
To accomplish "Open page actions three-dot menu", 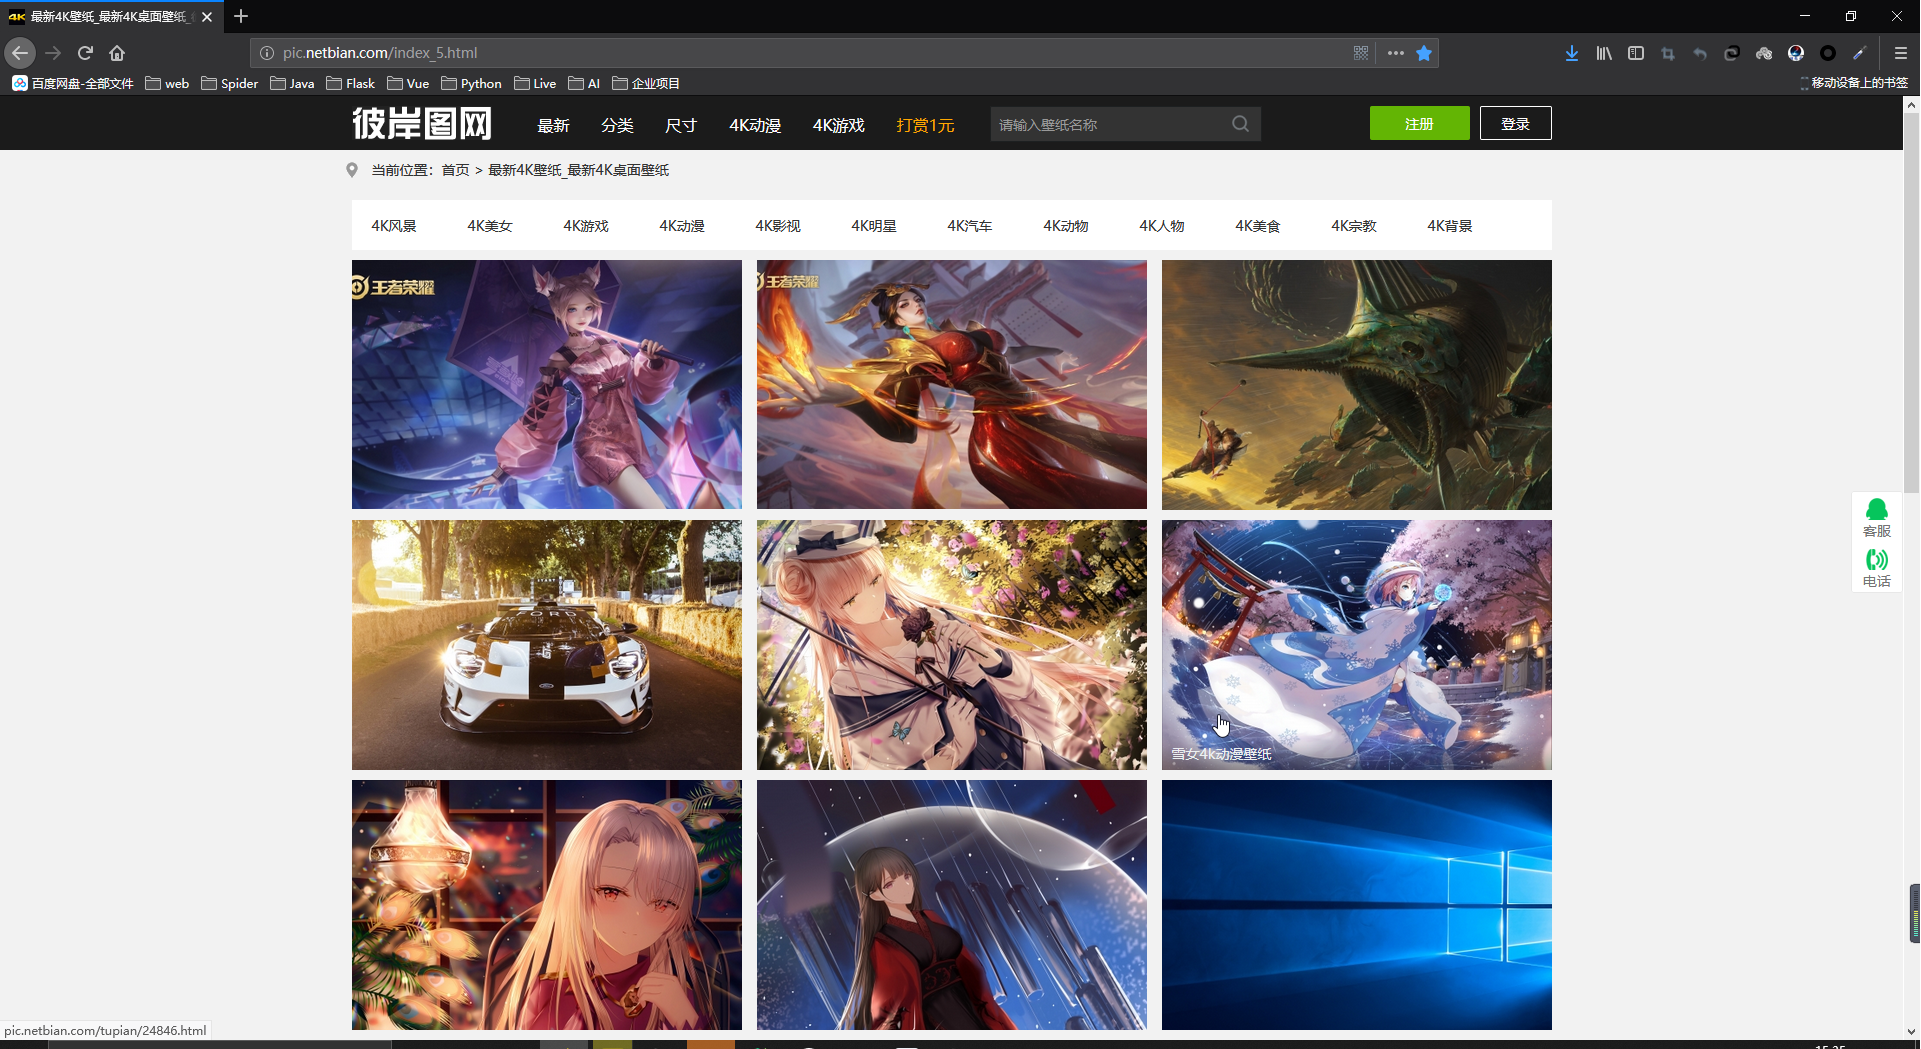I will pyautogui.click(x=1396, y=53).
